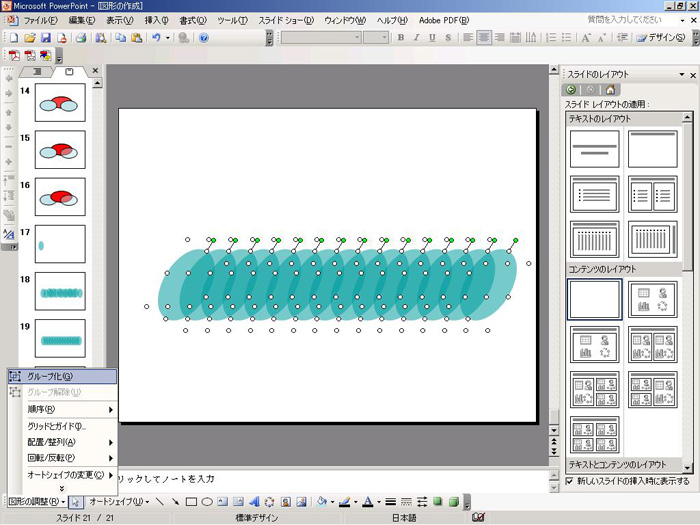
Task: Select the Arrow drawing tool
Action: coord(175,502)
